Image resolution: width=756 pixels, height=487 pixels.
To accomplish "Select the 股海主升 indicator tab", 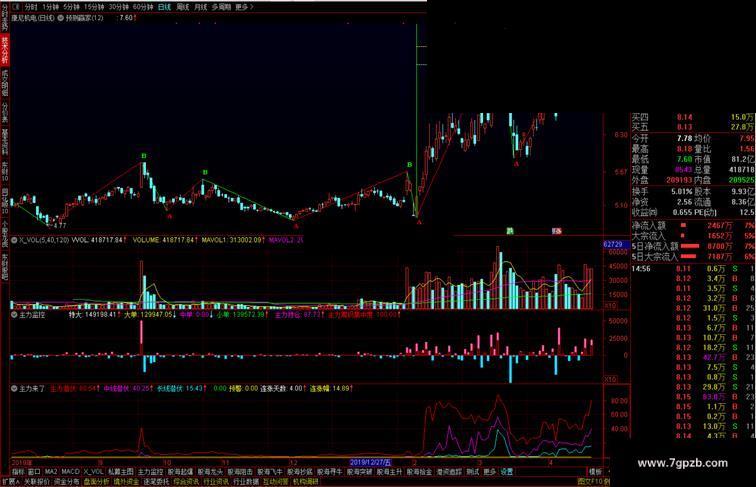I will pyautogui.click(x=390, y=472).
